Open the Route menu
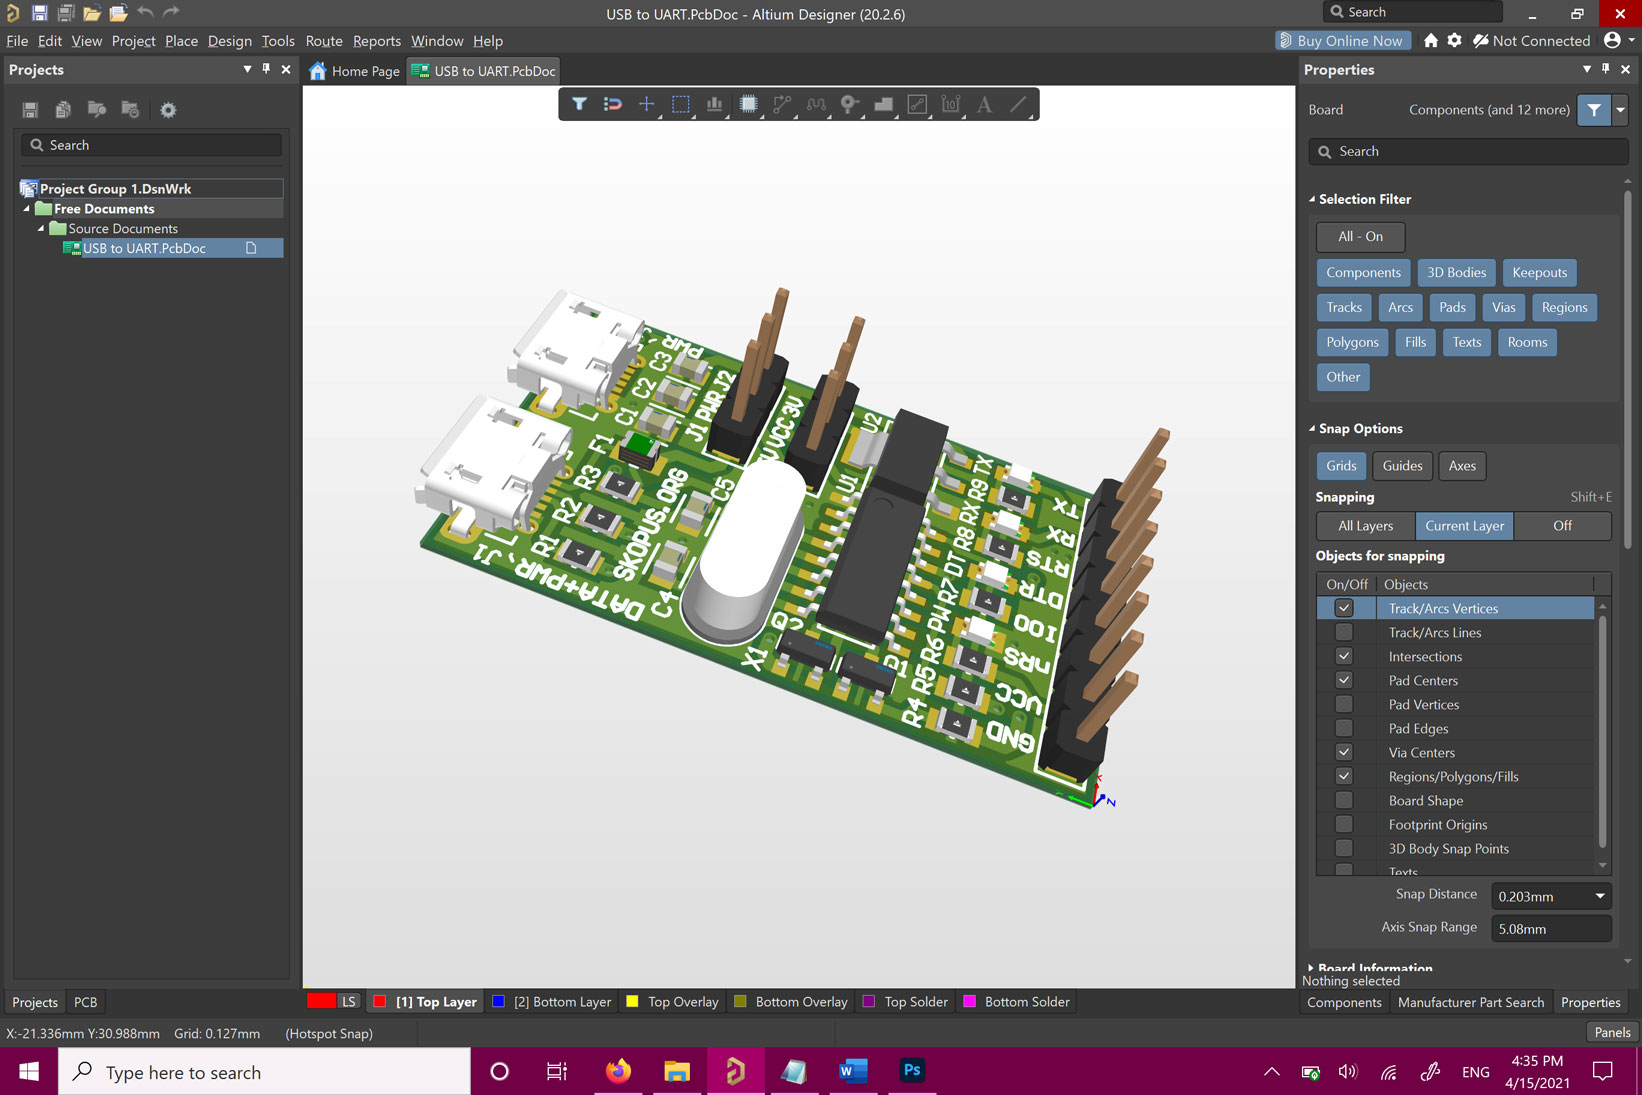The height and width of the screenshot is (1095, 1642). (x=323, y=41)
